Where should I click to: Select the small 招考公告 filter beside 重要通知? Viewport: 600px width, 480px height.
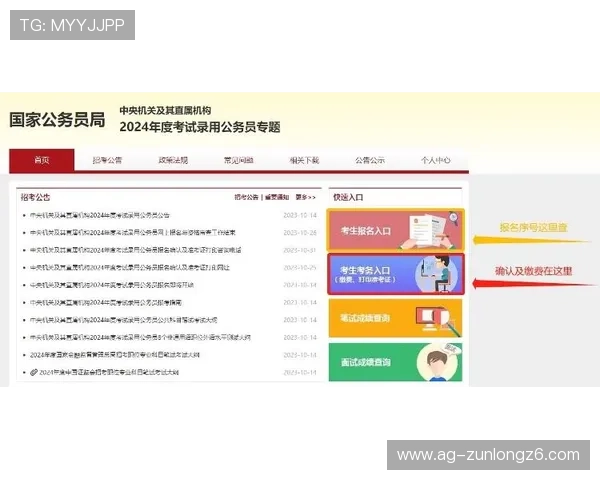point(246,197)
